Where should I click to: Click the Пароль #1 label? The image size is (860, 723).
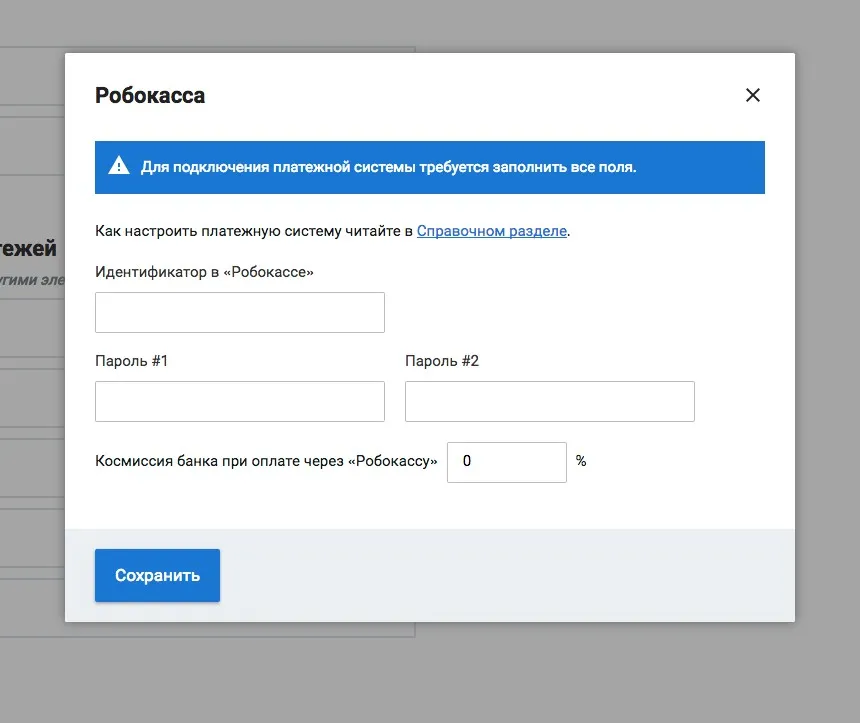pyautogui.click(x=131, y=361)
